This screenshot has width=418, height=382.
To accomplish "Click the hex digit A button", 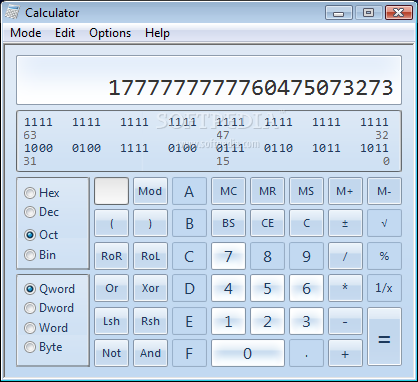I will [x=189, y=191].
